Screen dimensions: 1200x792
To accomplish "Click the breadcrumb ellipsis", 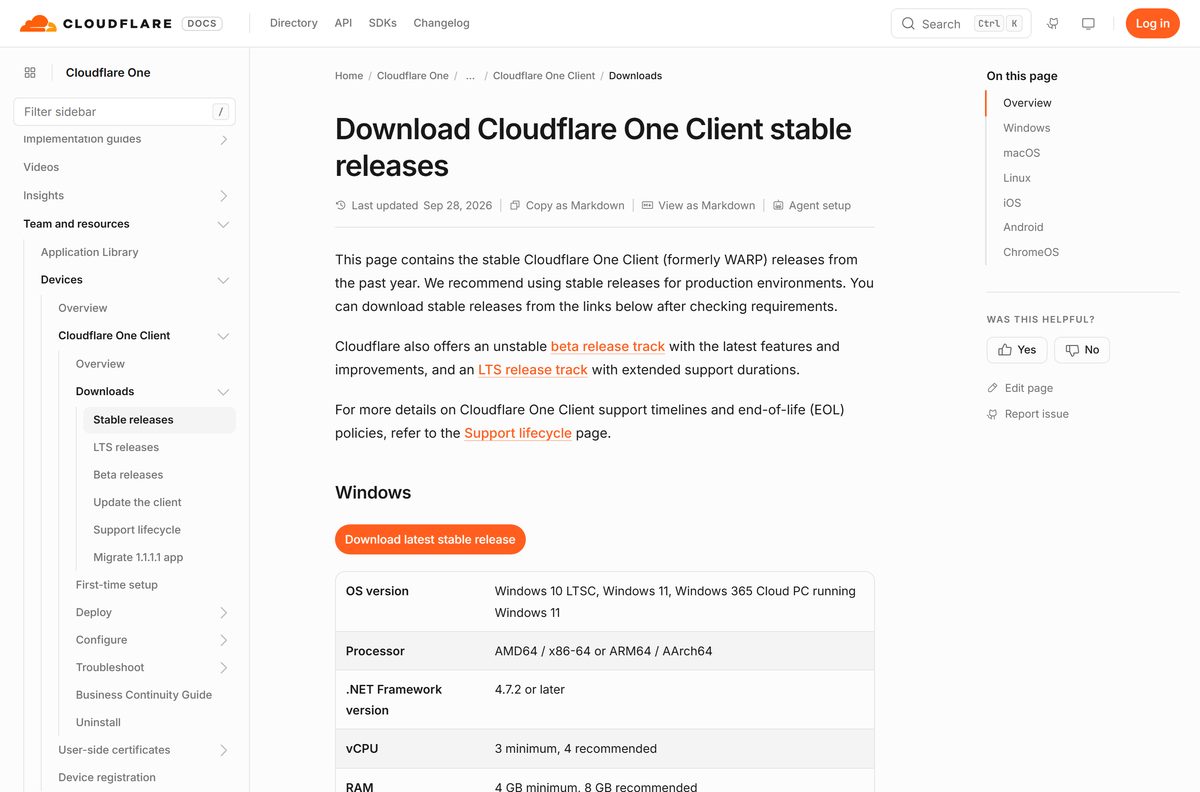I will [x=470, y=76].
